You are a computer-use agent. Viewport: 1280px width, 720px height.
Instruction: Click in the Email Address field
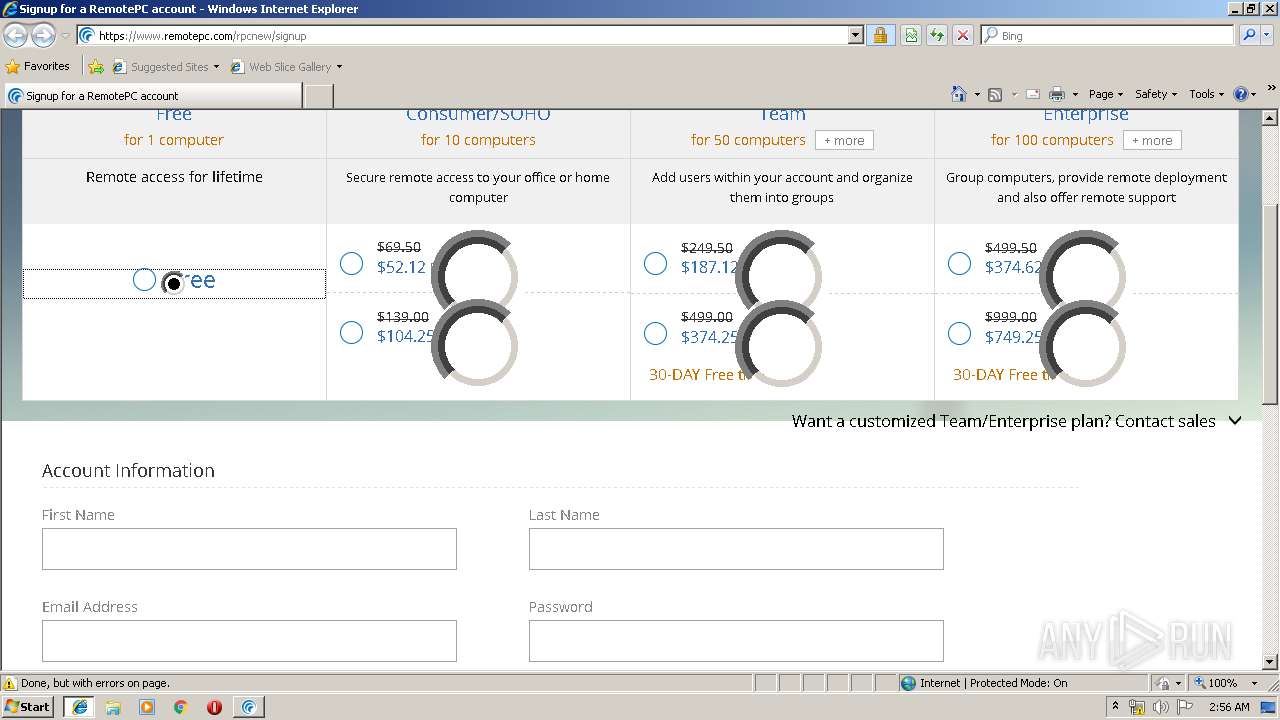[249, 641]
